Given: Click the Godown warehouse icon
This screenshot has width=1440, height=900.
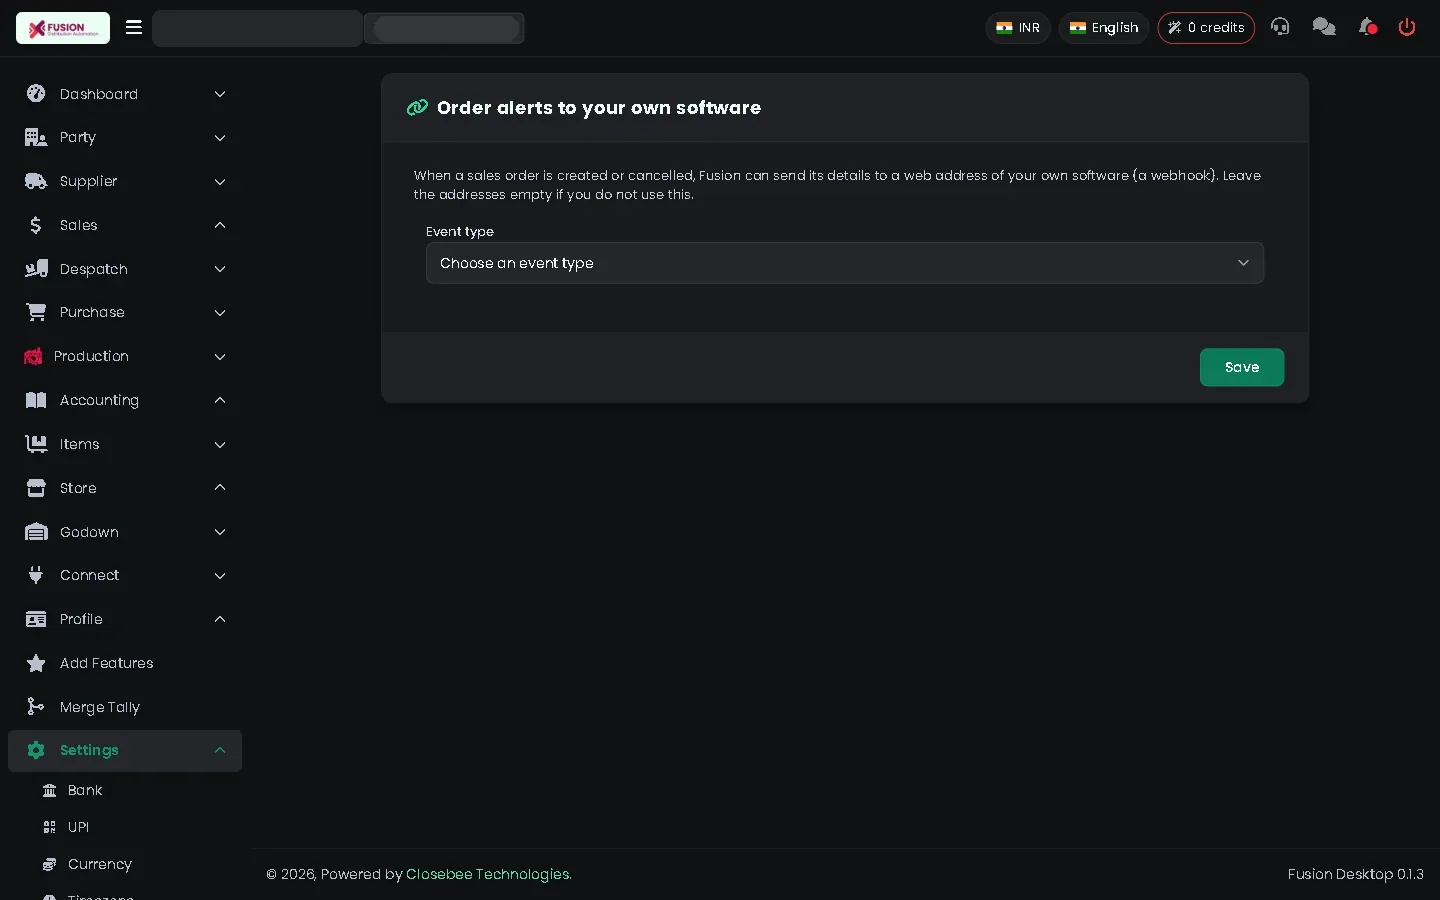Looking at the screenshot, I should tap(36, 532).
